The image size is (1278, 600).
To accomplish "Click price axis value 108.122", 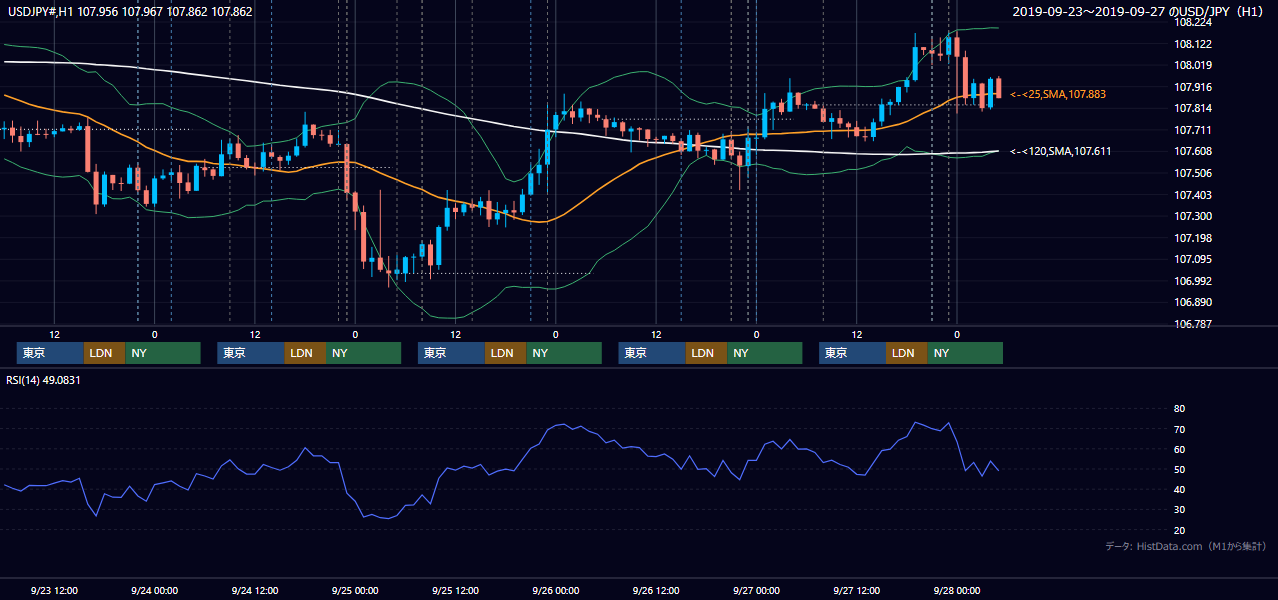I will (x=1193, y=44).
